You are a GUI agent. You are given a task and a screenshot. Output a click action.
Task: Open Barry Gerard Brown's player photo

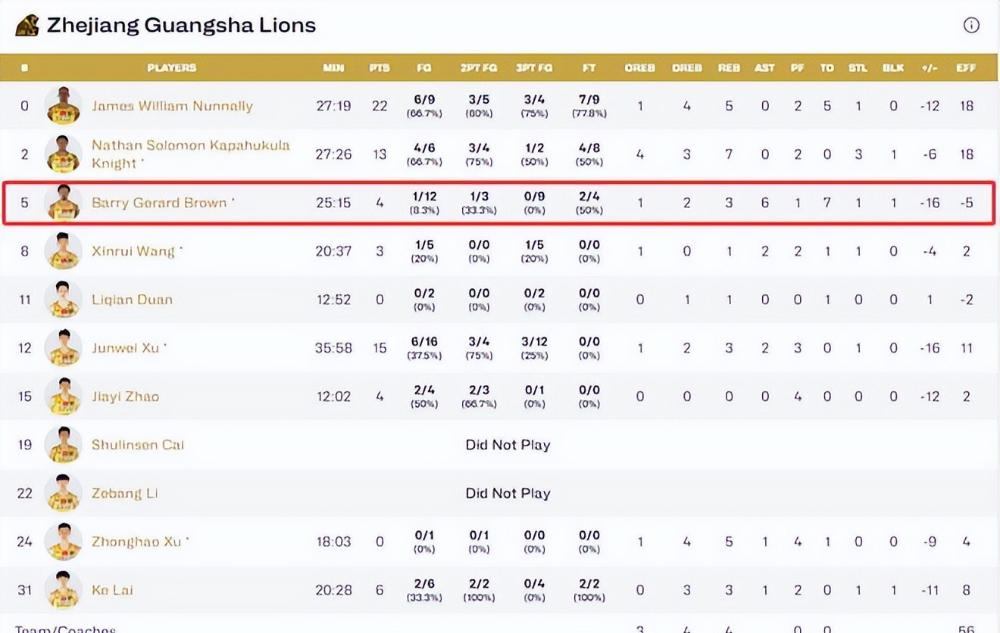click(63, 202)
